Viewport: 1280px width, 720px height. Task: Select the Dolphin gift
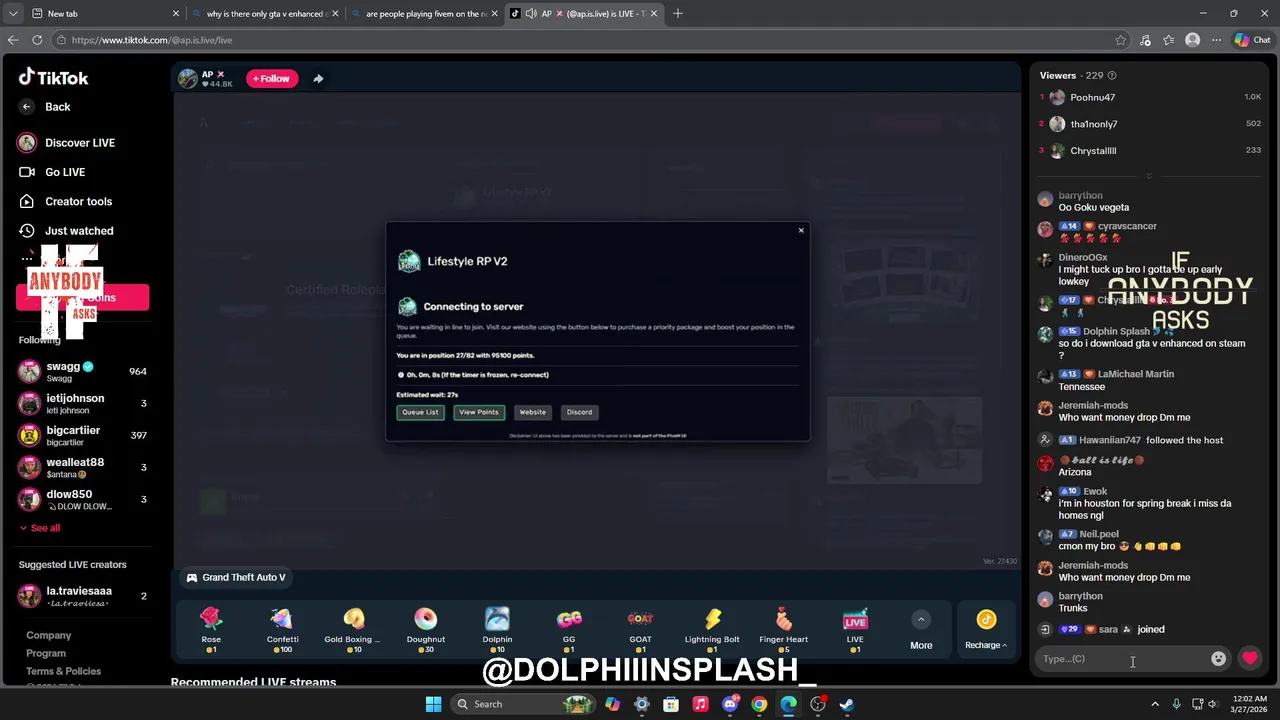497,629
